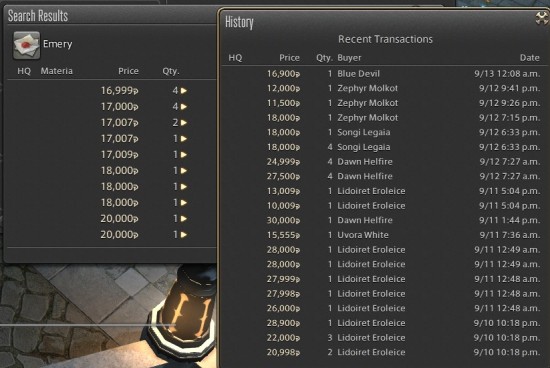Sort listings by Price column header
Screen dimensions: 550x368
pos(128,71)
